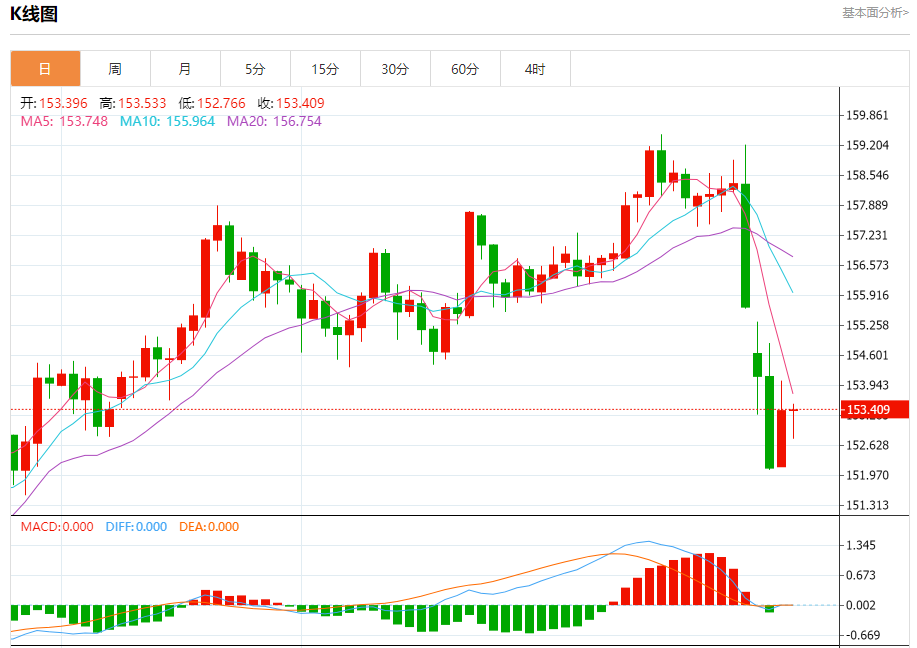Click the red 153.409 current price tag

tap(875, 409)
